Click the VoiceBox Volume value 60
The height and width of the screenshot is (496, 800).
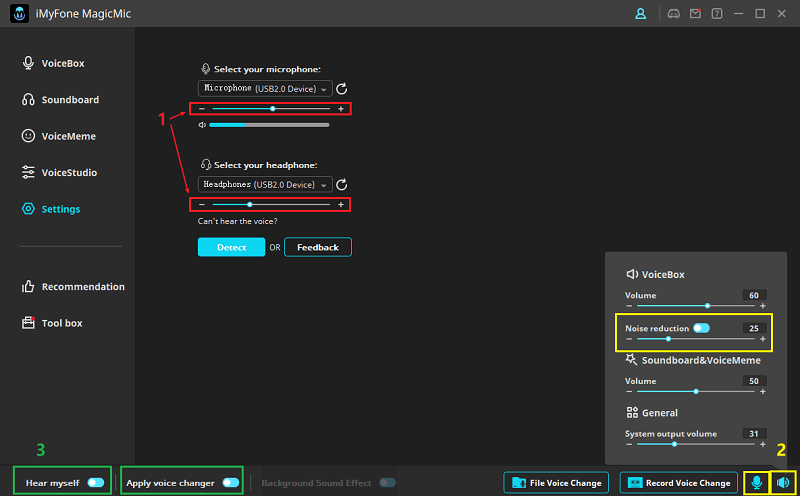[x=754, y=295]
